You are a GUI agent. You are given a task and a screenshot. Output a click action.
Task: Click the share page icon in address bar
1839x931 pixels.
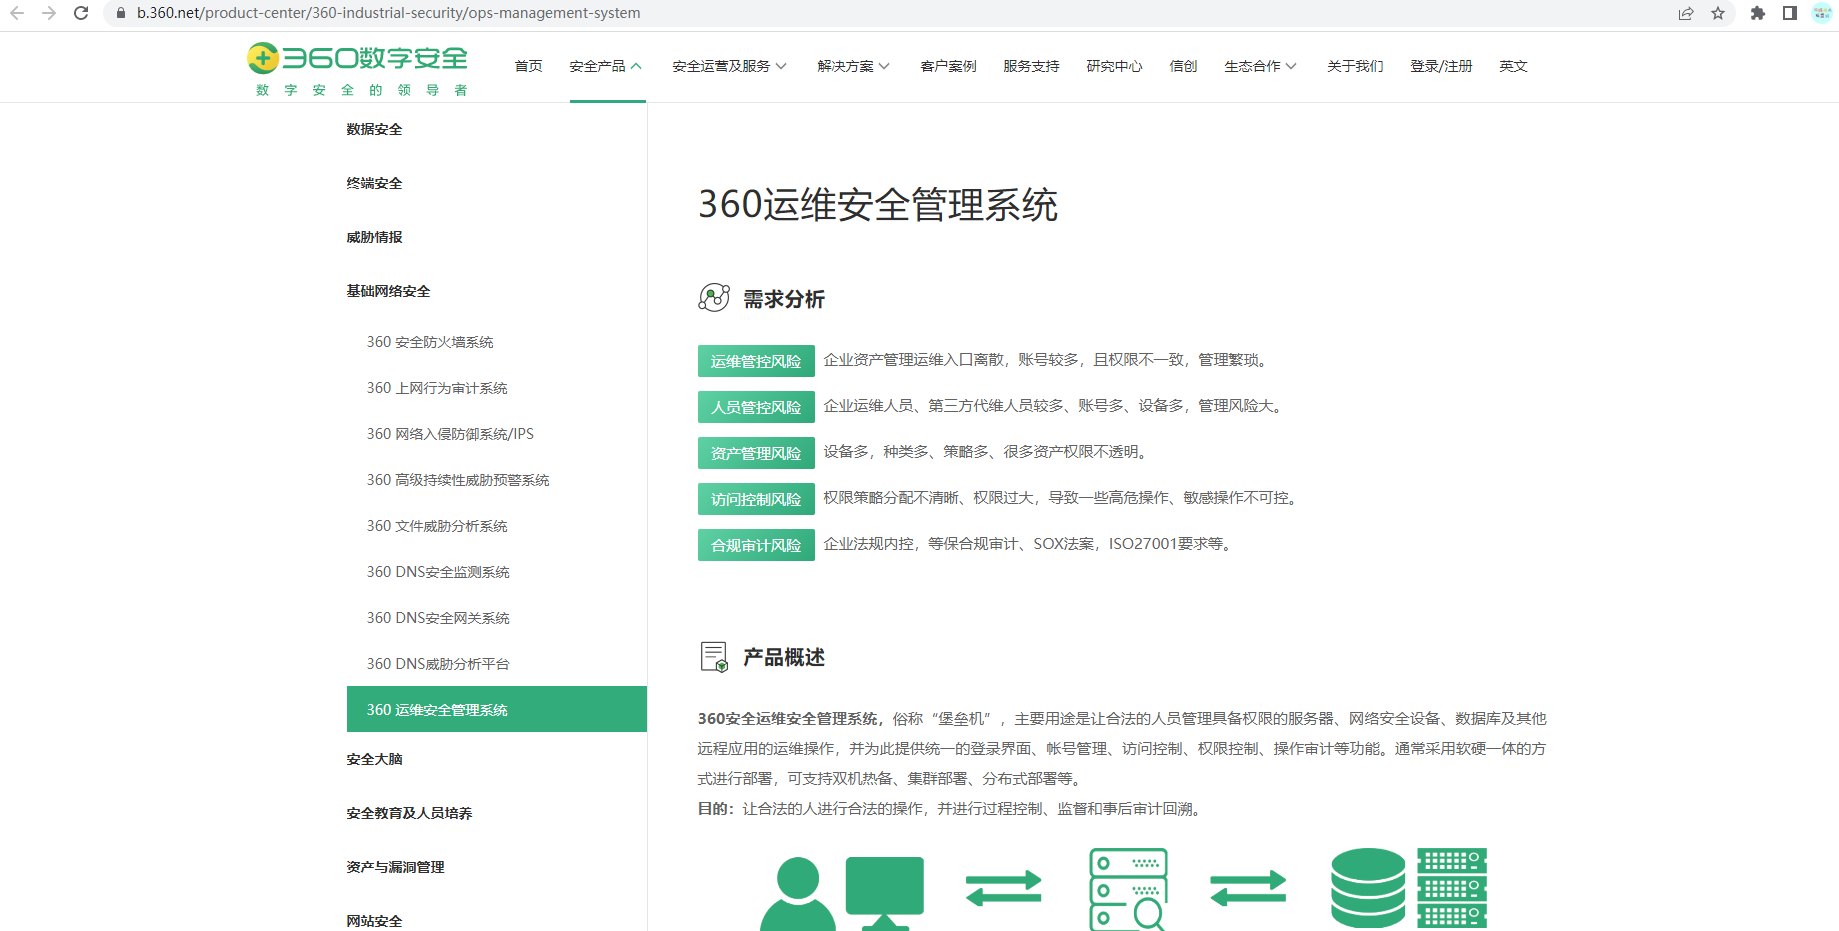(1686, 13)
